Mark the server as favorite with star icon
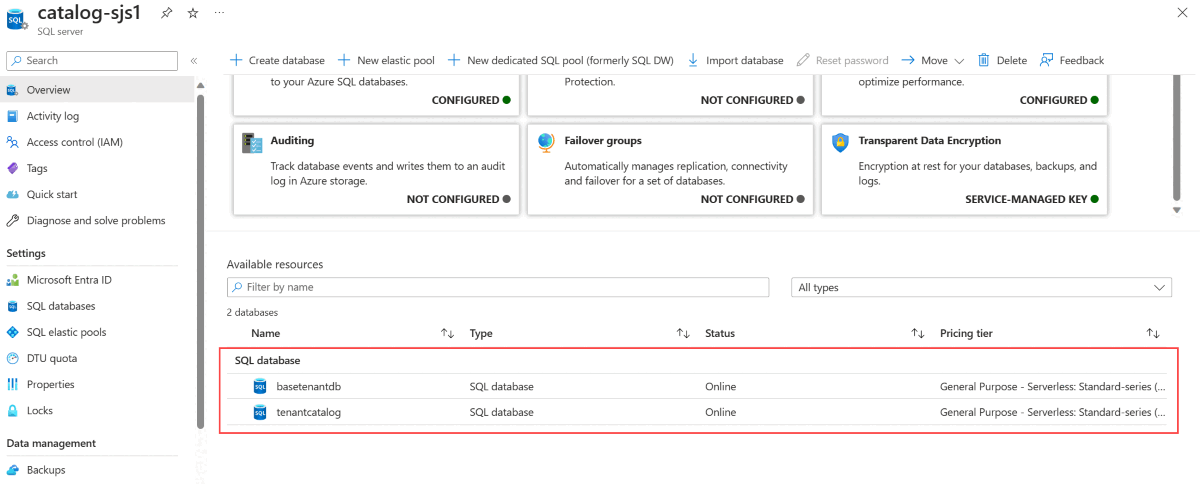Viewport: 1200px width, 484px height. point(193,13)
